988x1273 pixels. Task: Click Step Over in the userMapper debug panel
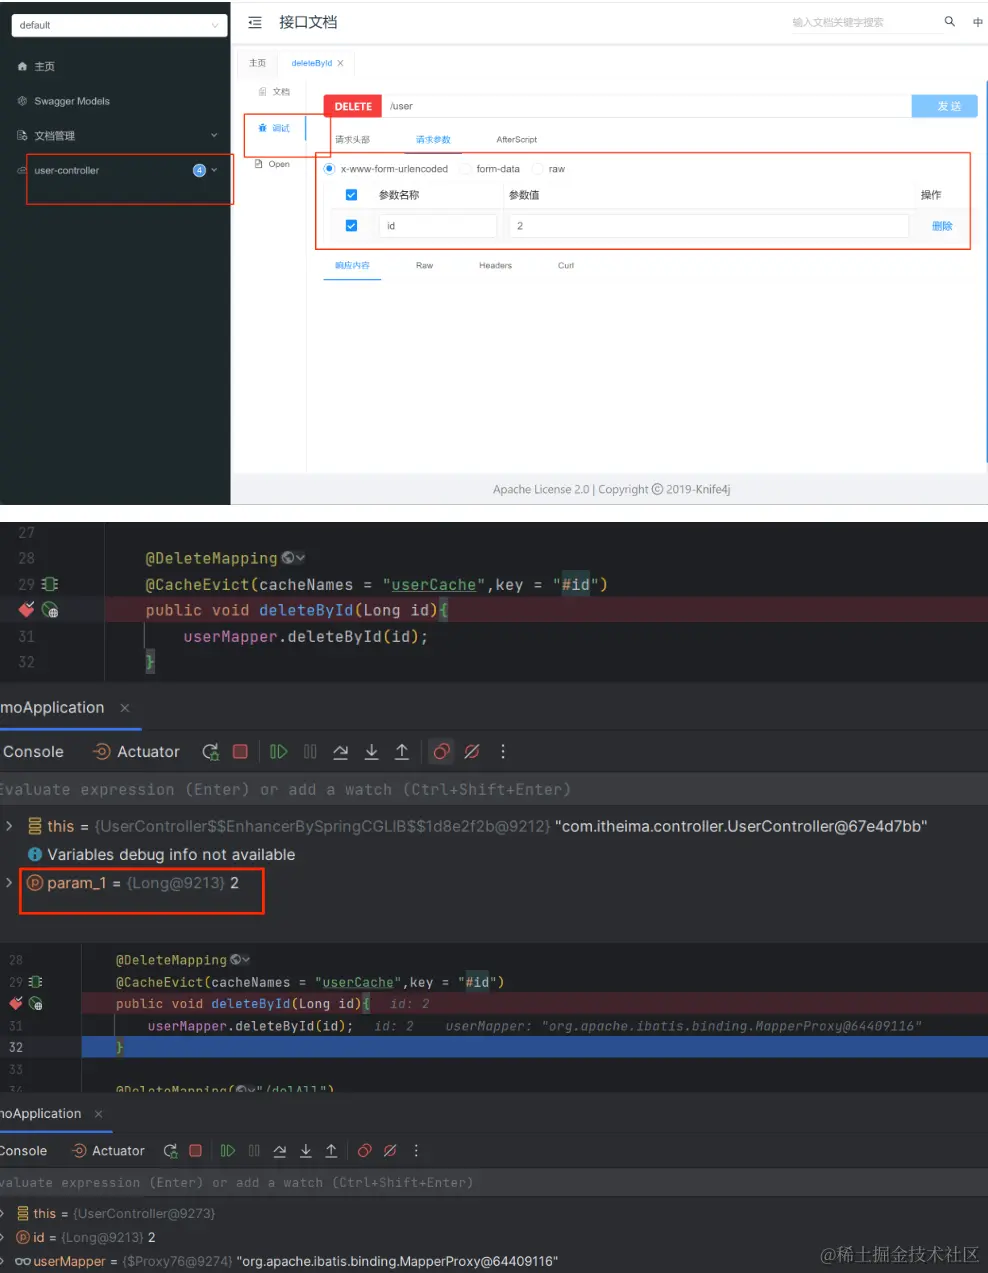(279, 1151)
